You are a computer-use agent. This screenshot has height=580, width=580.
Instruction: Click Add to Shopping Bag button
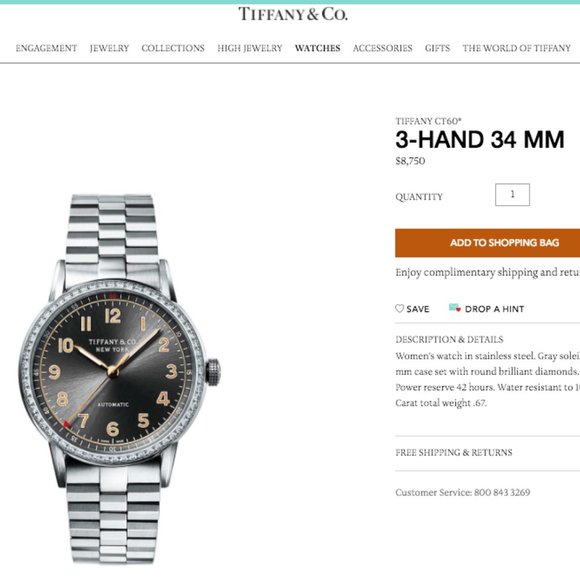[x=488, y=243]
